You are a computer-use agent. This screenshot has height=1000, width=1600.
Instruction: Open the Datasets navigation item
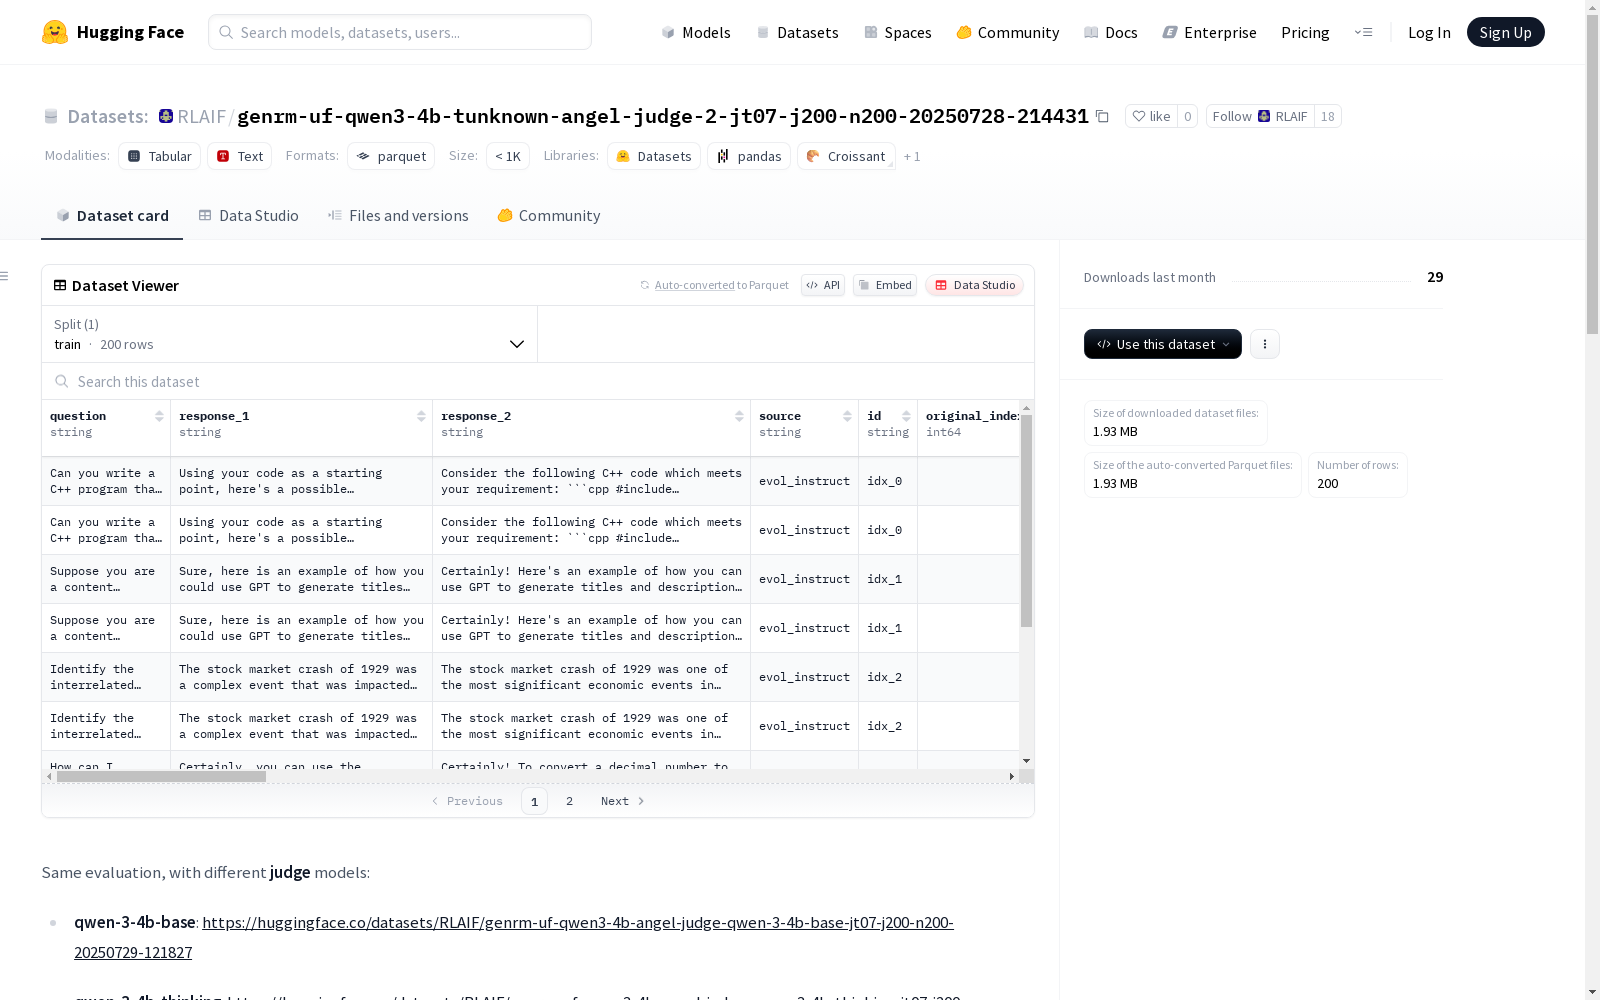(x=797, y=32)
